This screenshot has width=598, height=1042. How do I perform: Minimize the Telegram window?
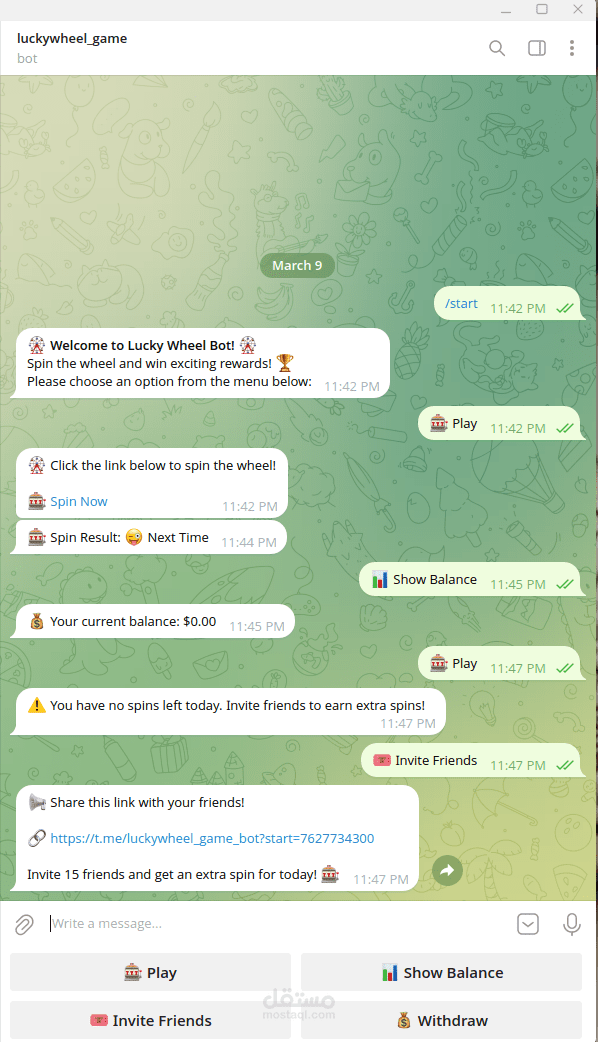(x=506, y=9)
